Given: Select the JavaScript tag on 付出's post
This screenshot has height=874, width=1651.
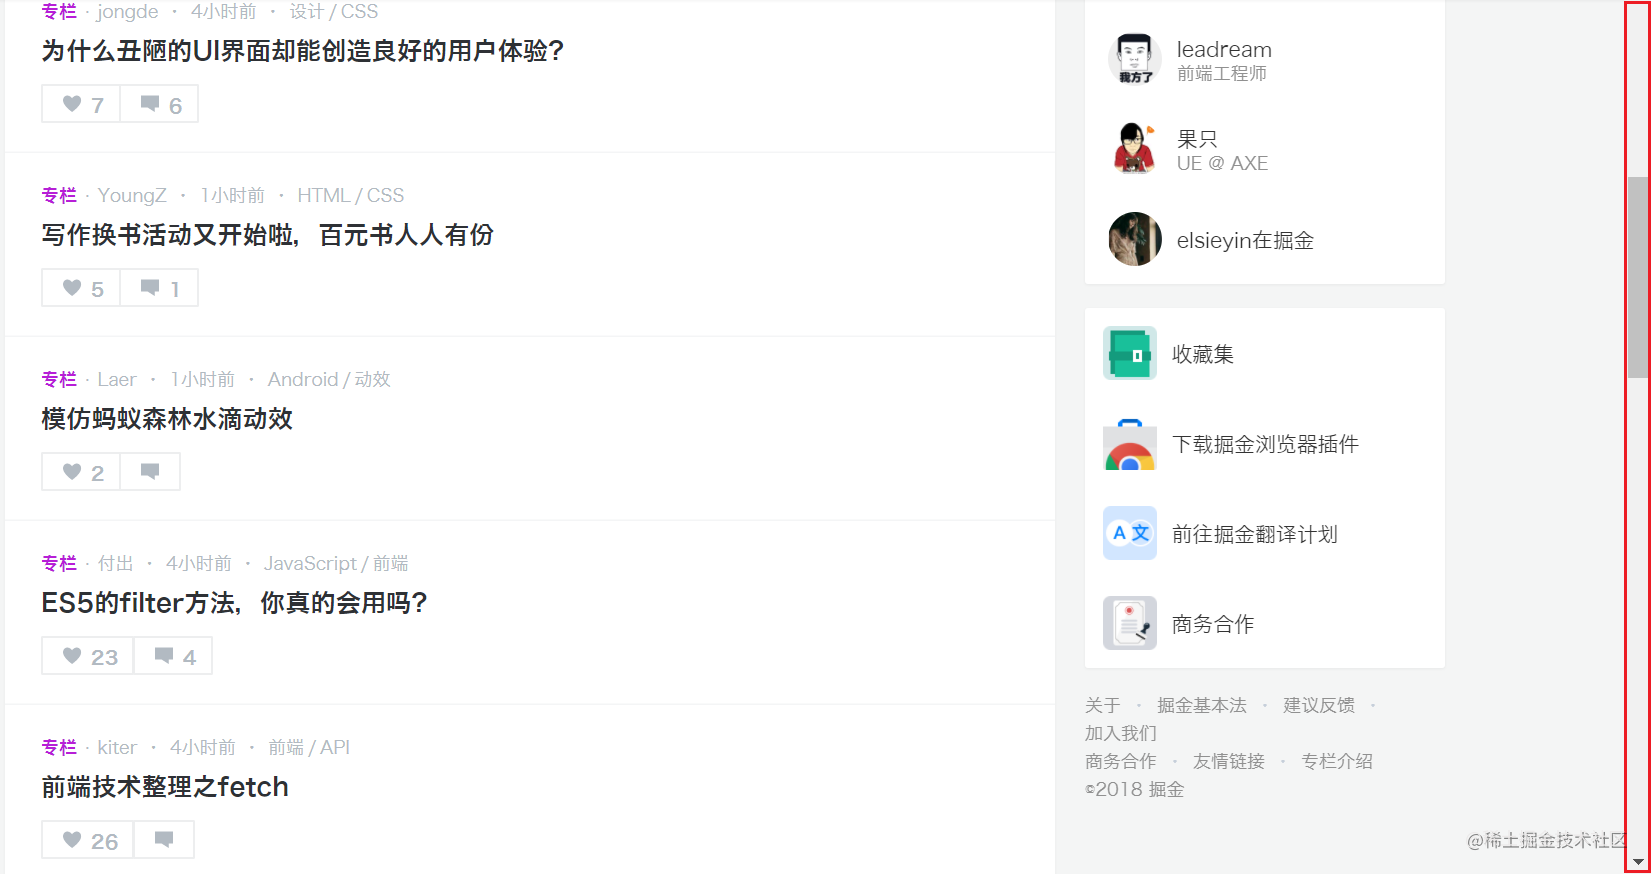Looking at the screenshot, I should click(x=310, y=563).
